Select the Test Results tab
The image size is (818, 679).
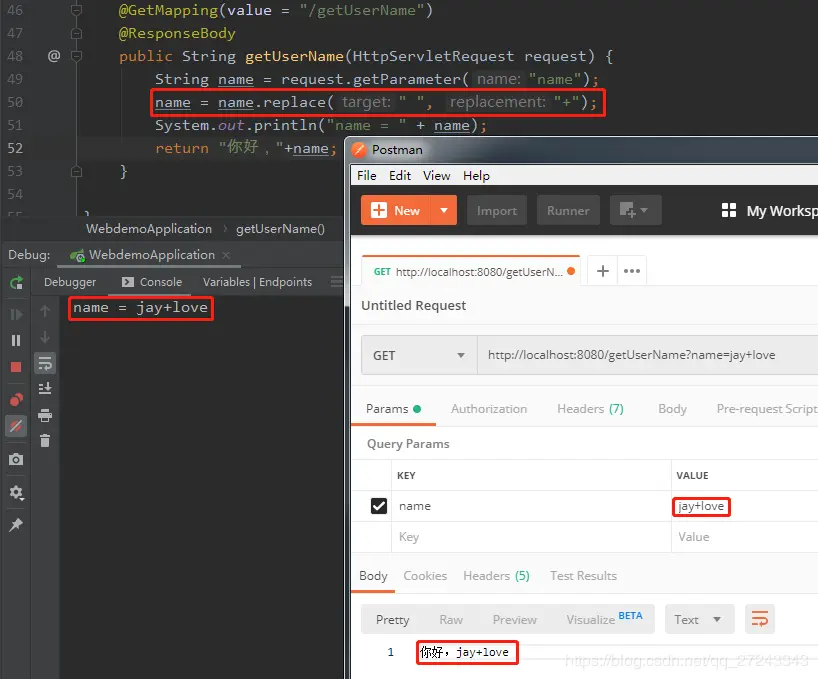tap(583, 576)
